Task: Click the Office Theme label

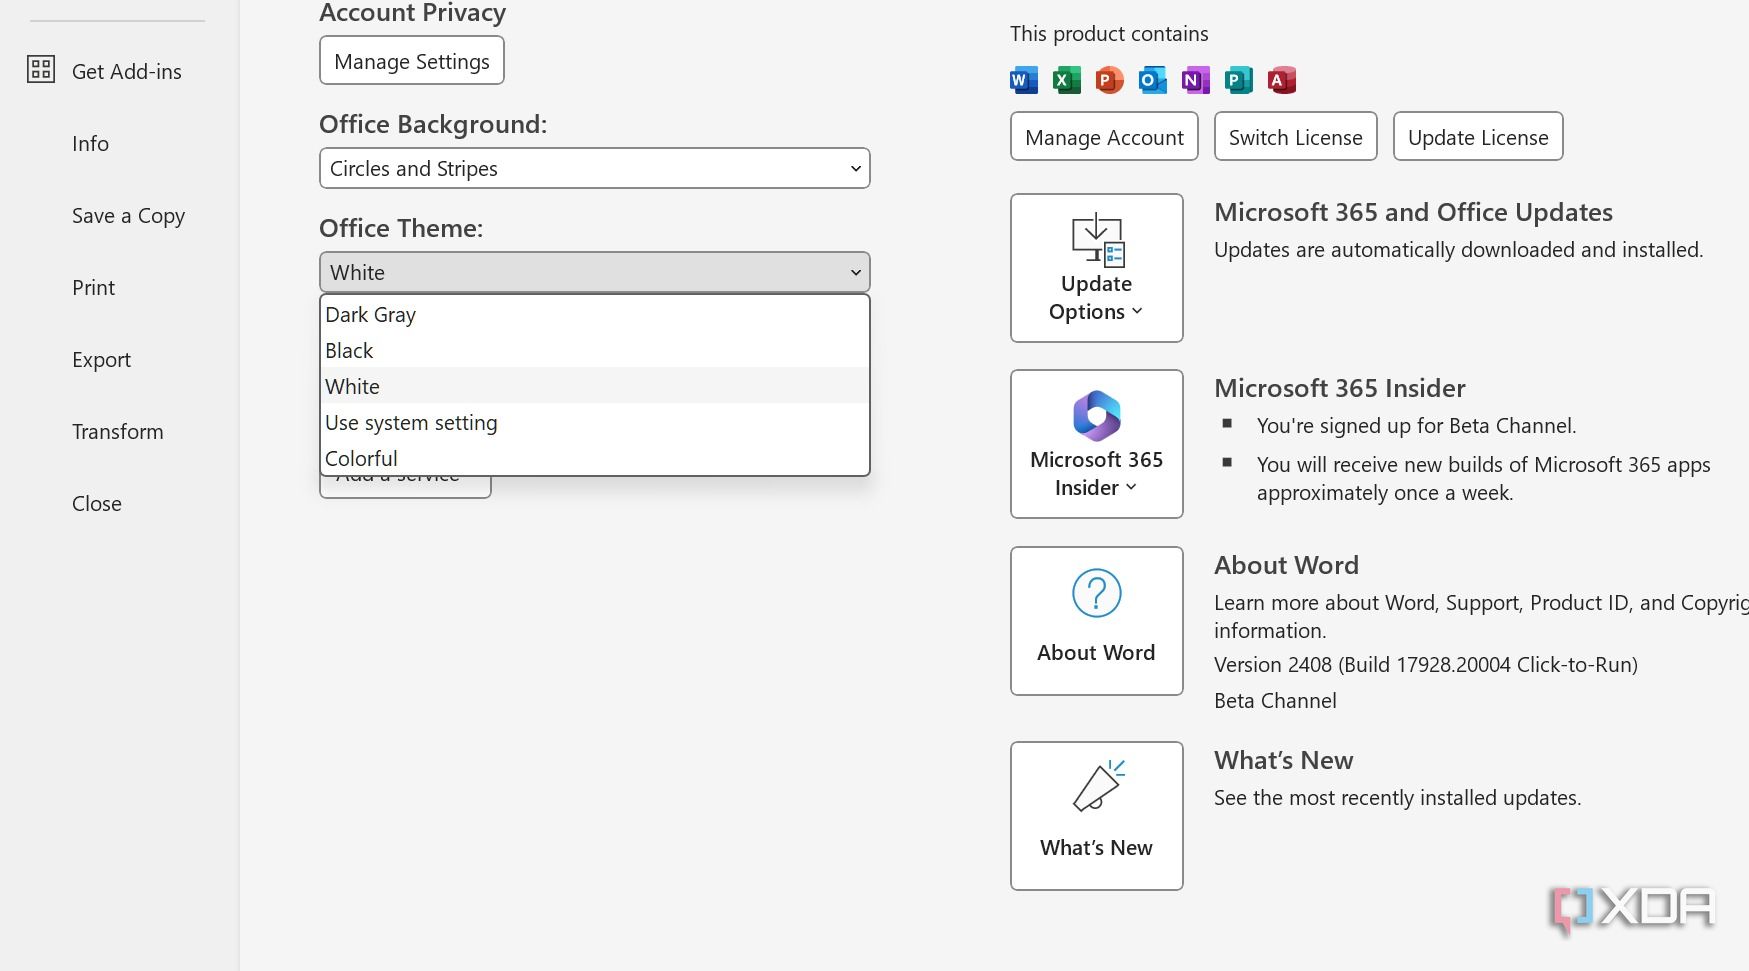Action: click(401, 228)
